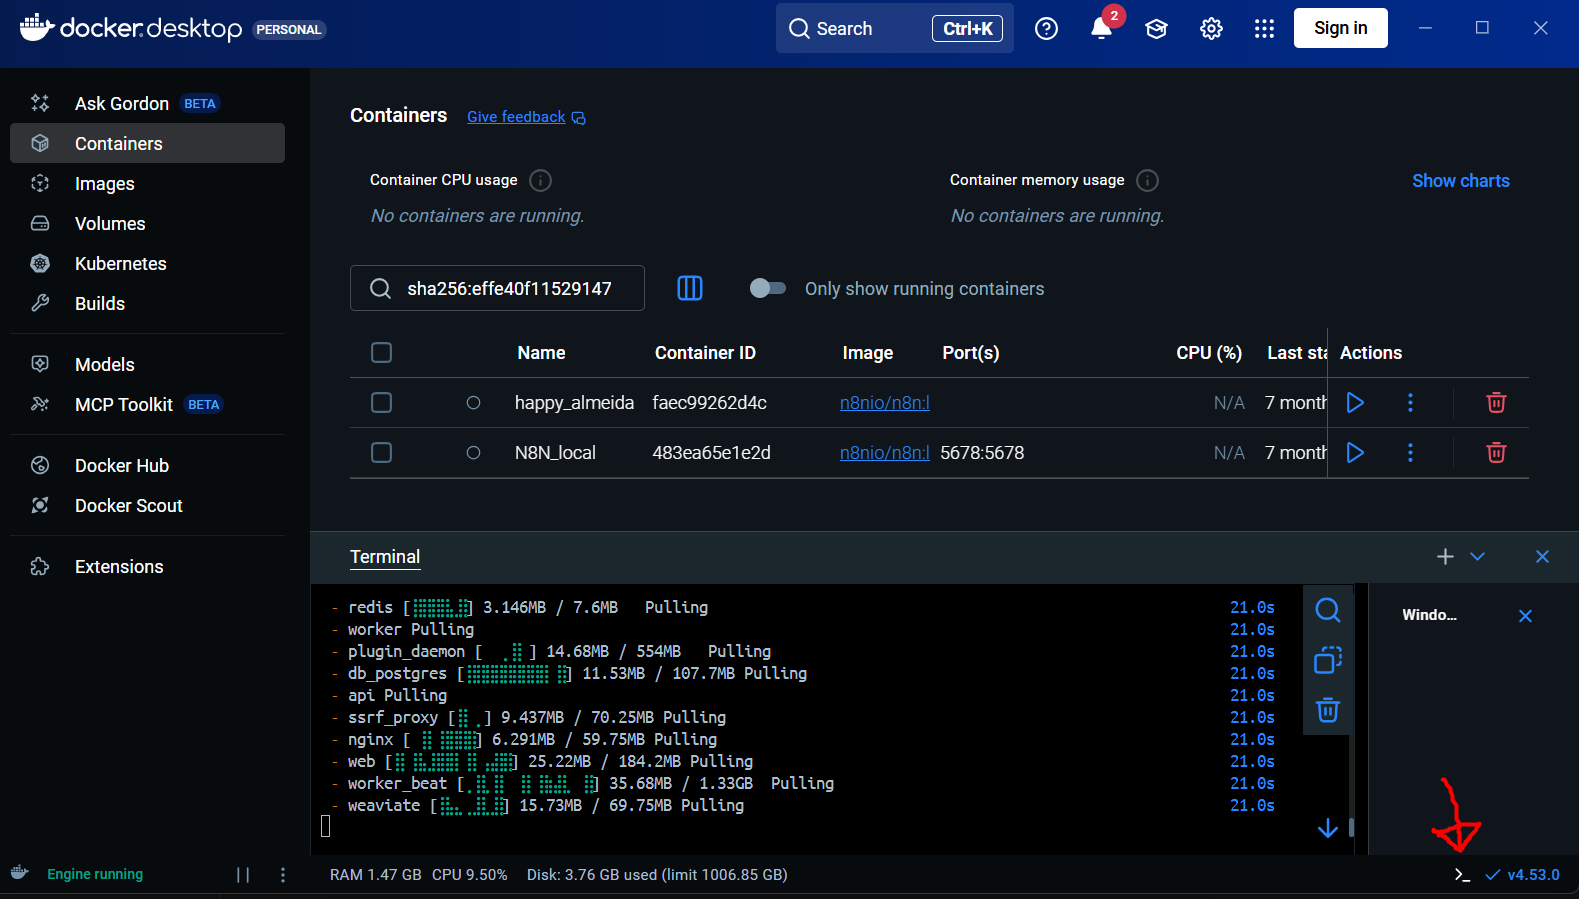
Task: Open the help question mark icon
Action: pos(1046,28)
